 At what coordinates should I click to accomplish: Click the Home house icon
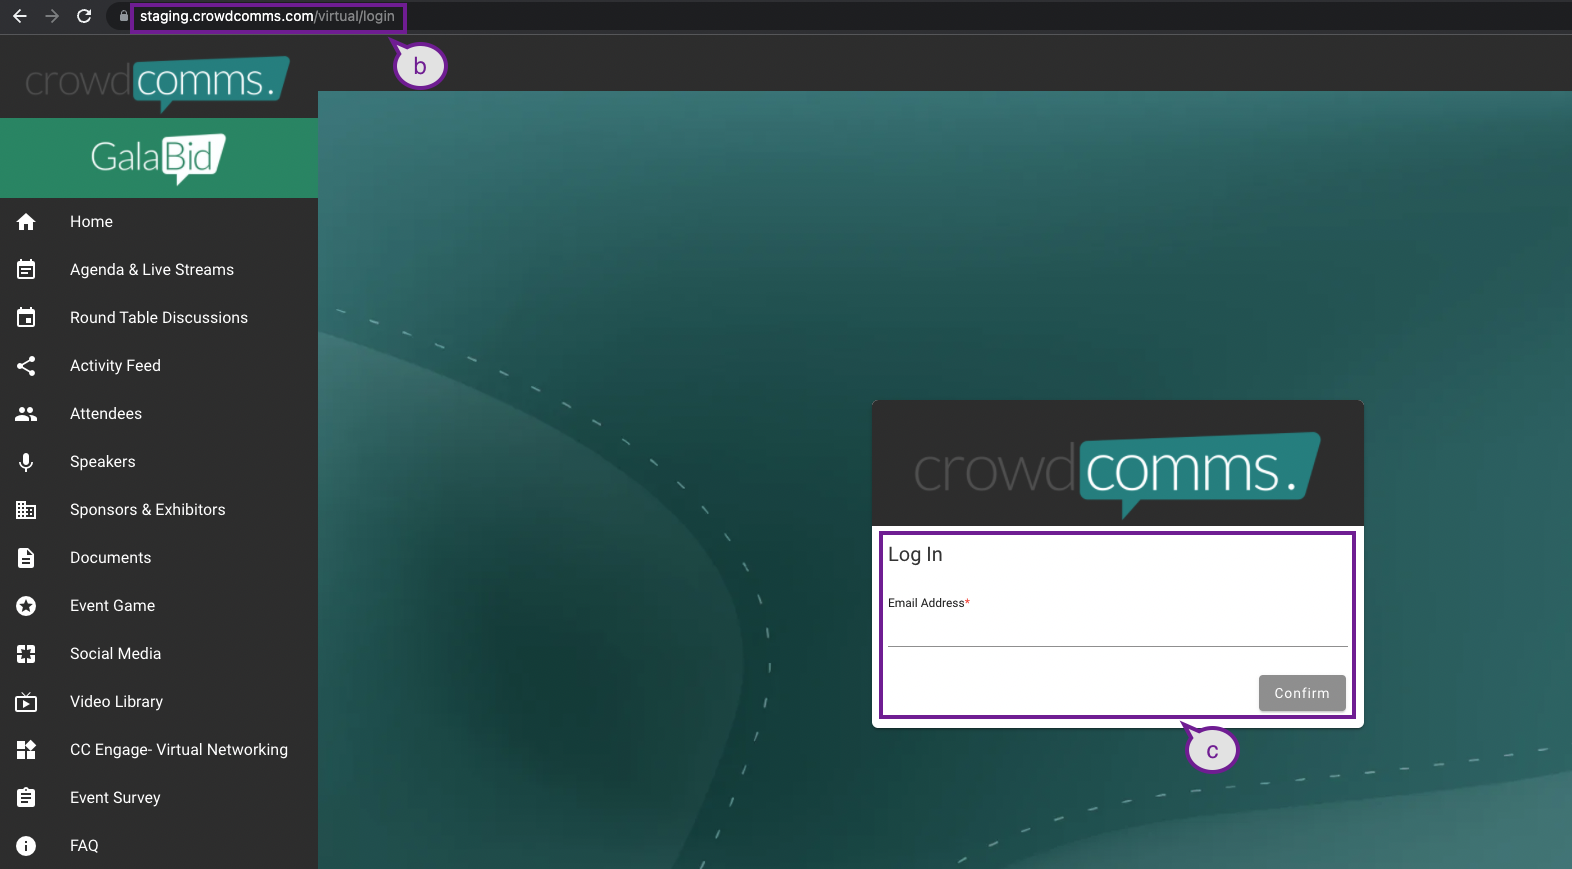click(x=26, y=222)
